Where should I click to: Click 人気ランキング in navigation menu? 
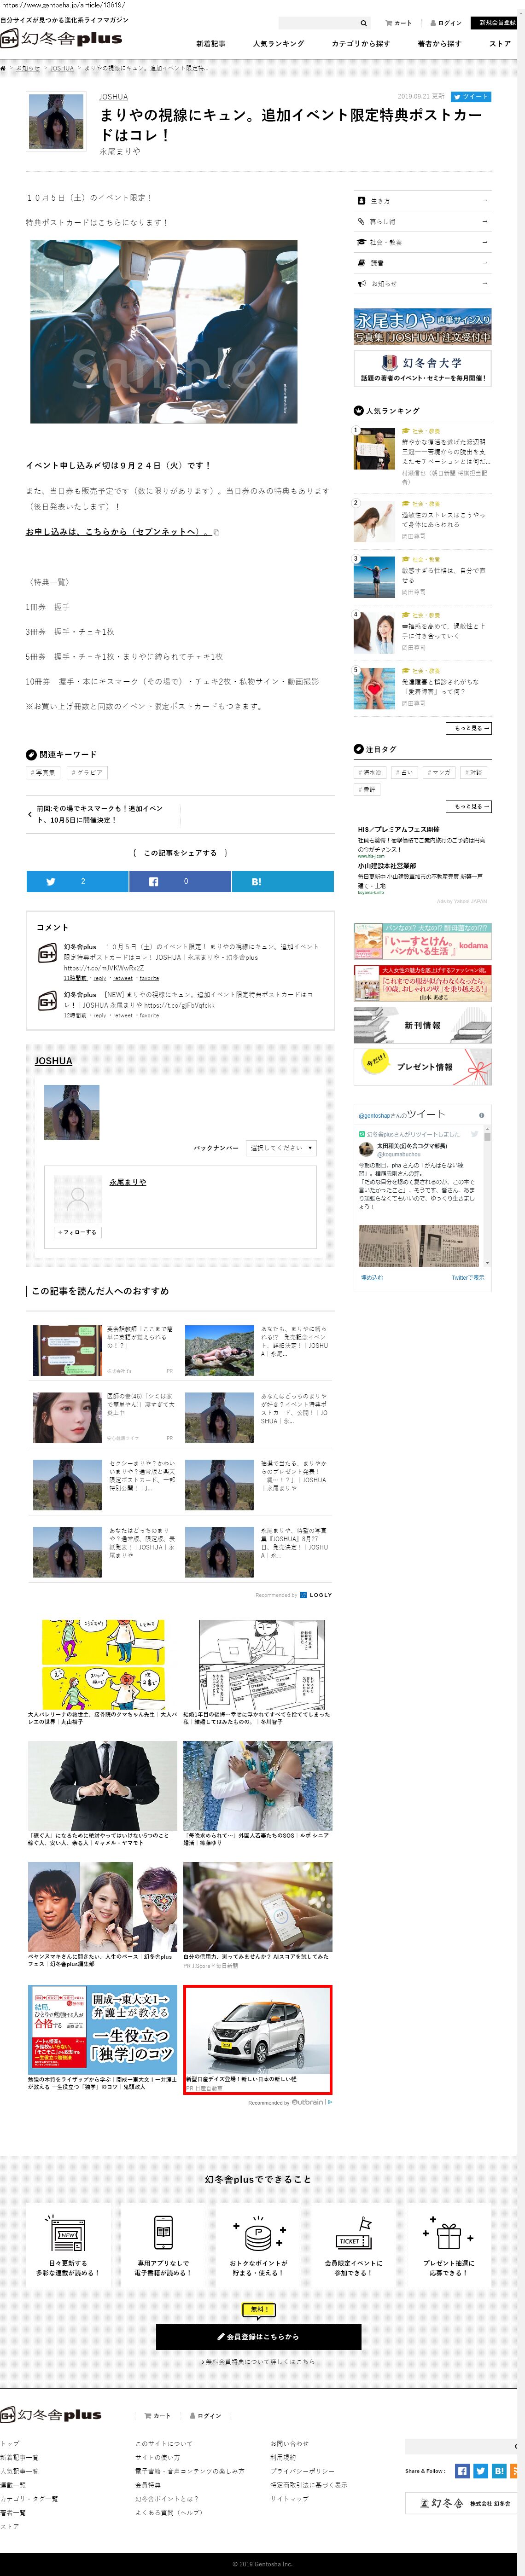278,44
